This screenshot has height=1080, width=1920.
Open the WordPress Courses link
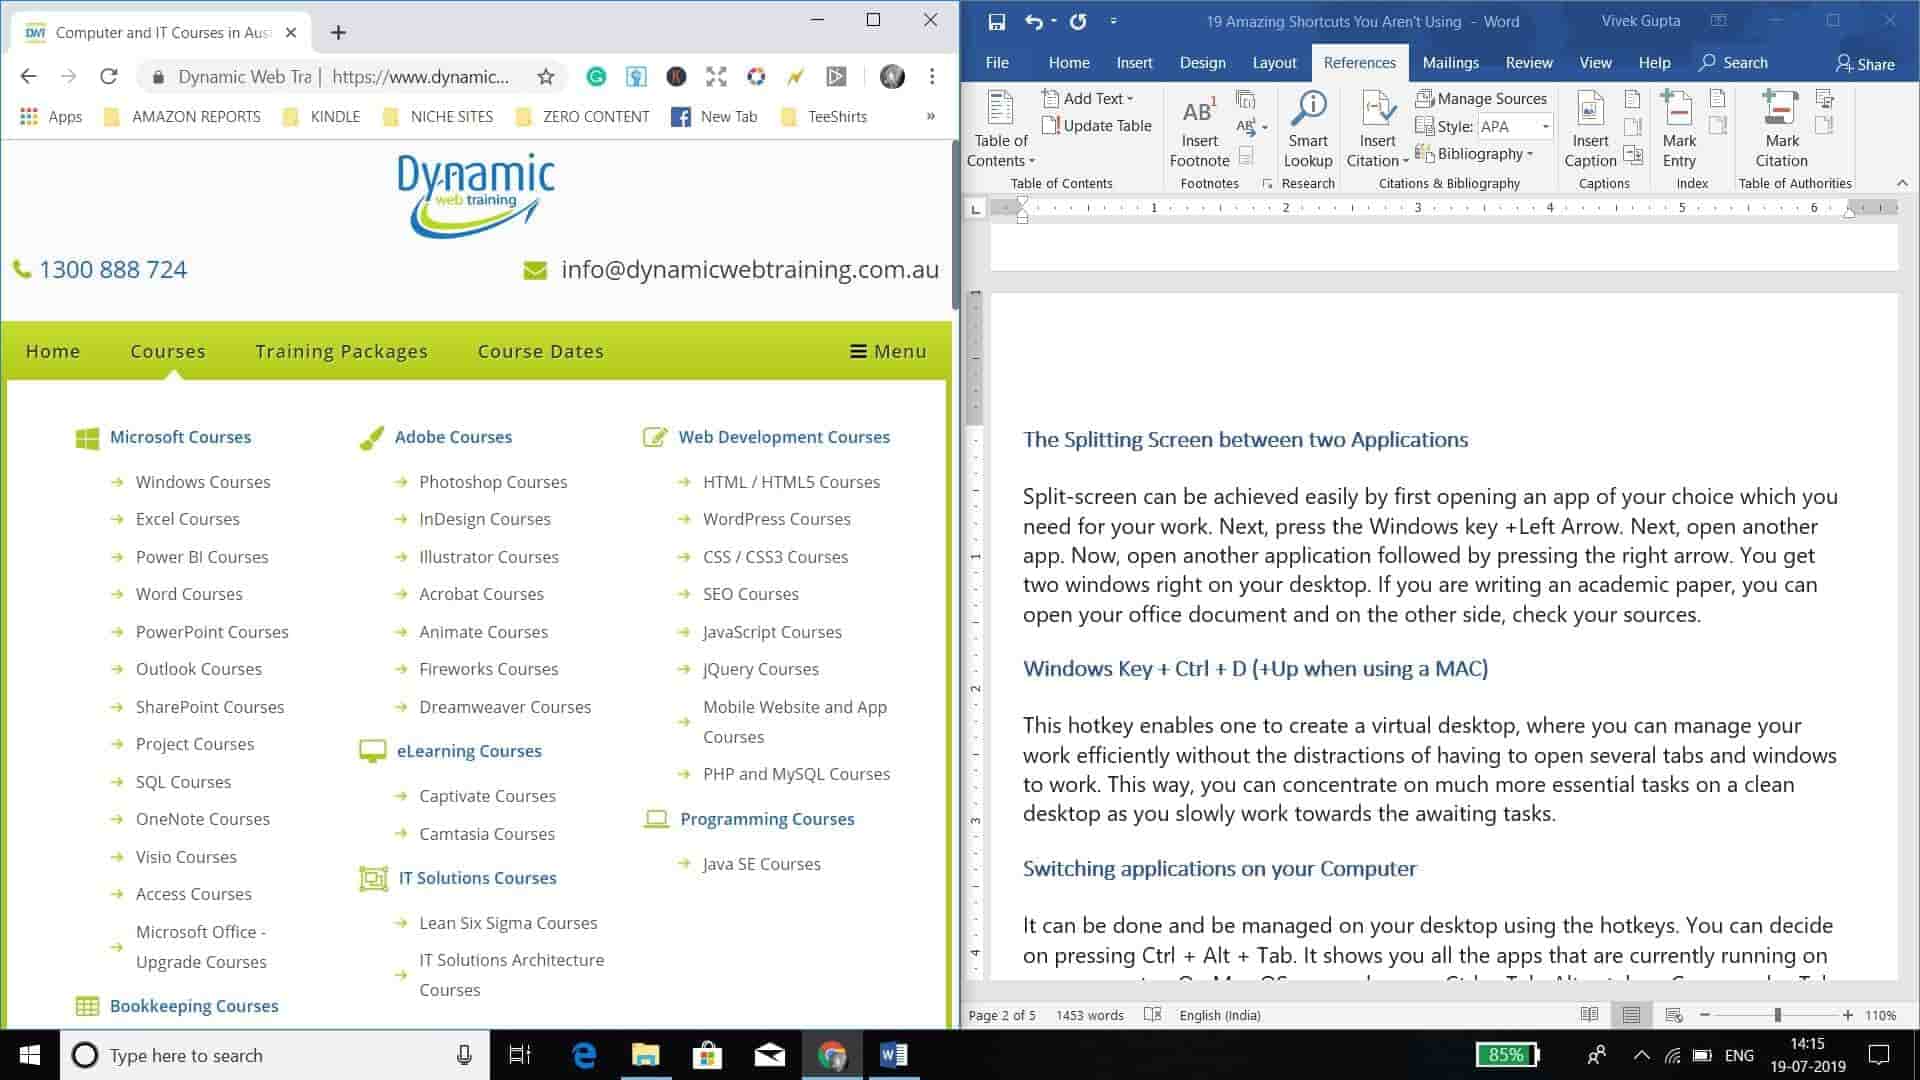pos(776,519)
